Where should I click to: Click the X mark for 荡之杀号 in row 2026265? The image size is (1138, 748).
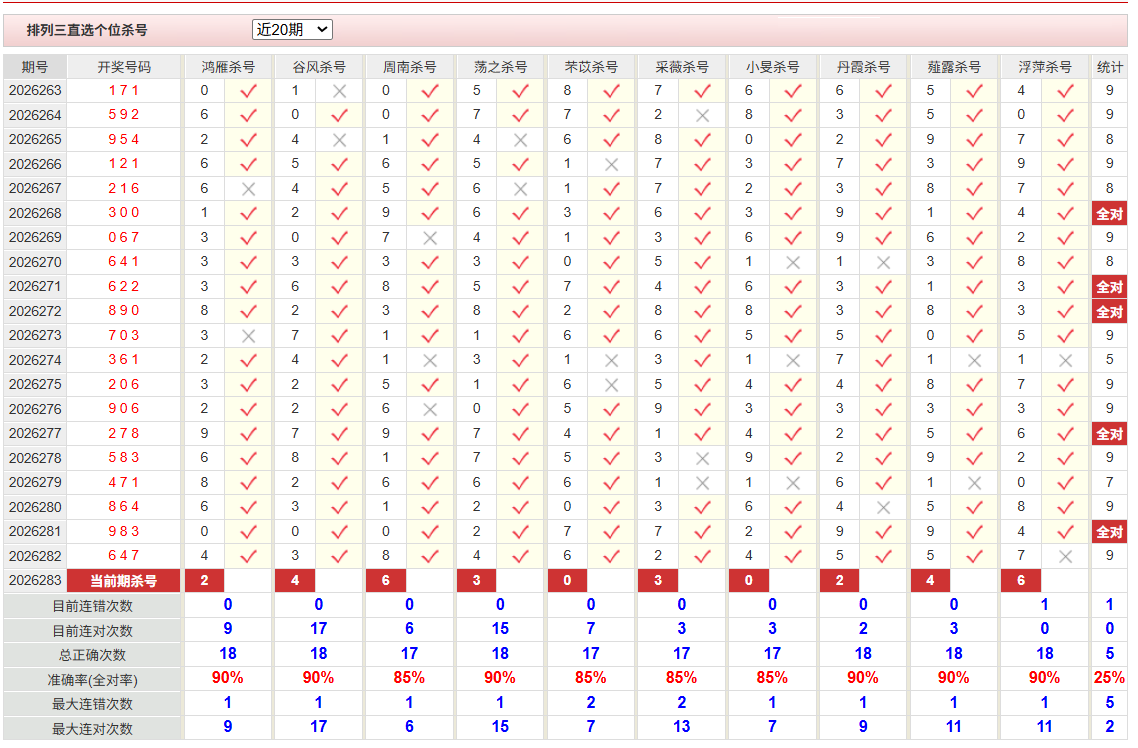pyautogui.click(x=520, y=140)
